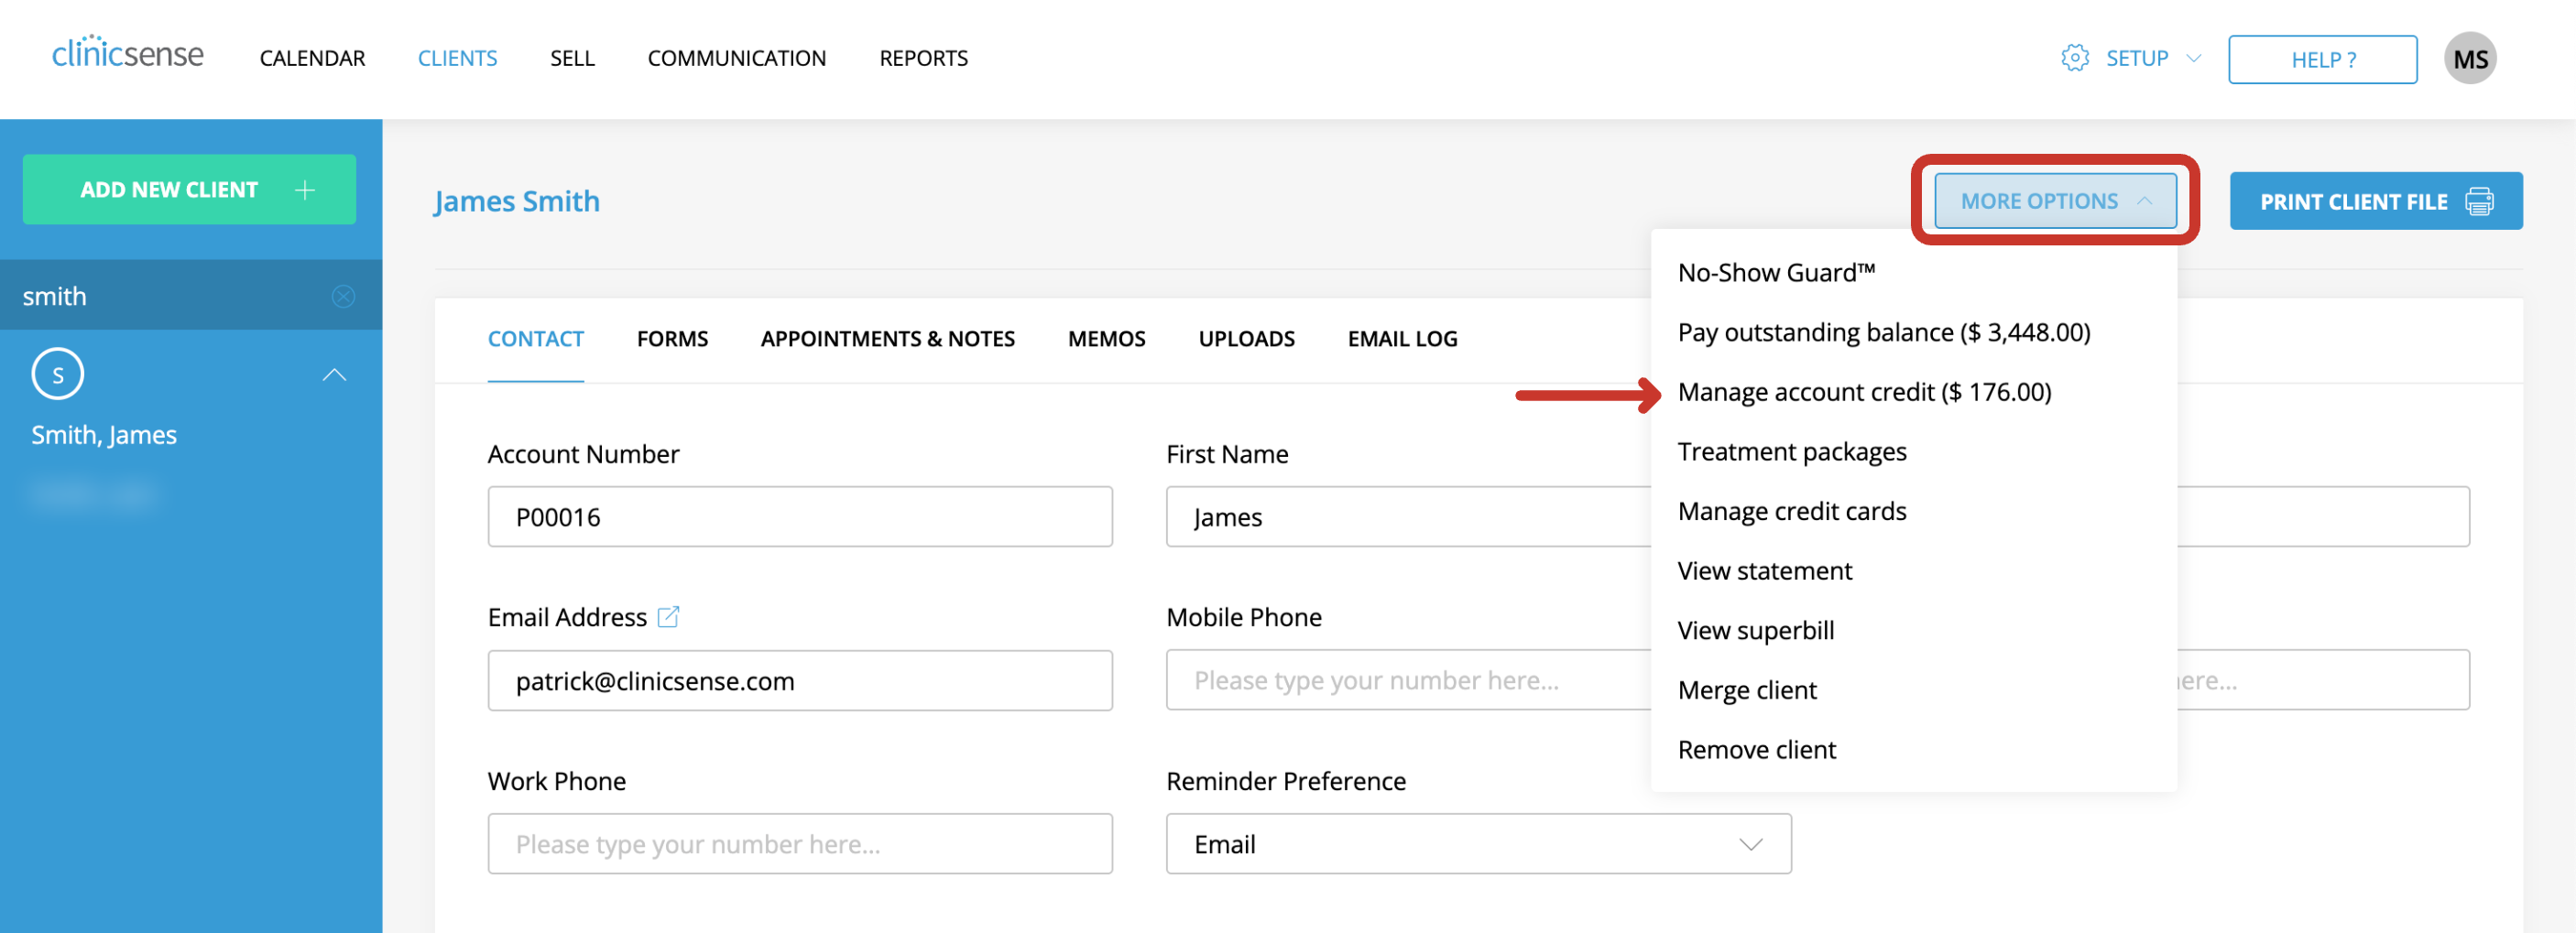Click the plus icon in Add New Client
This screenshot has width=2576, height=933.
point(305,189)
